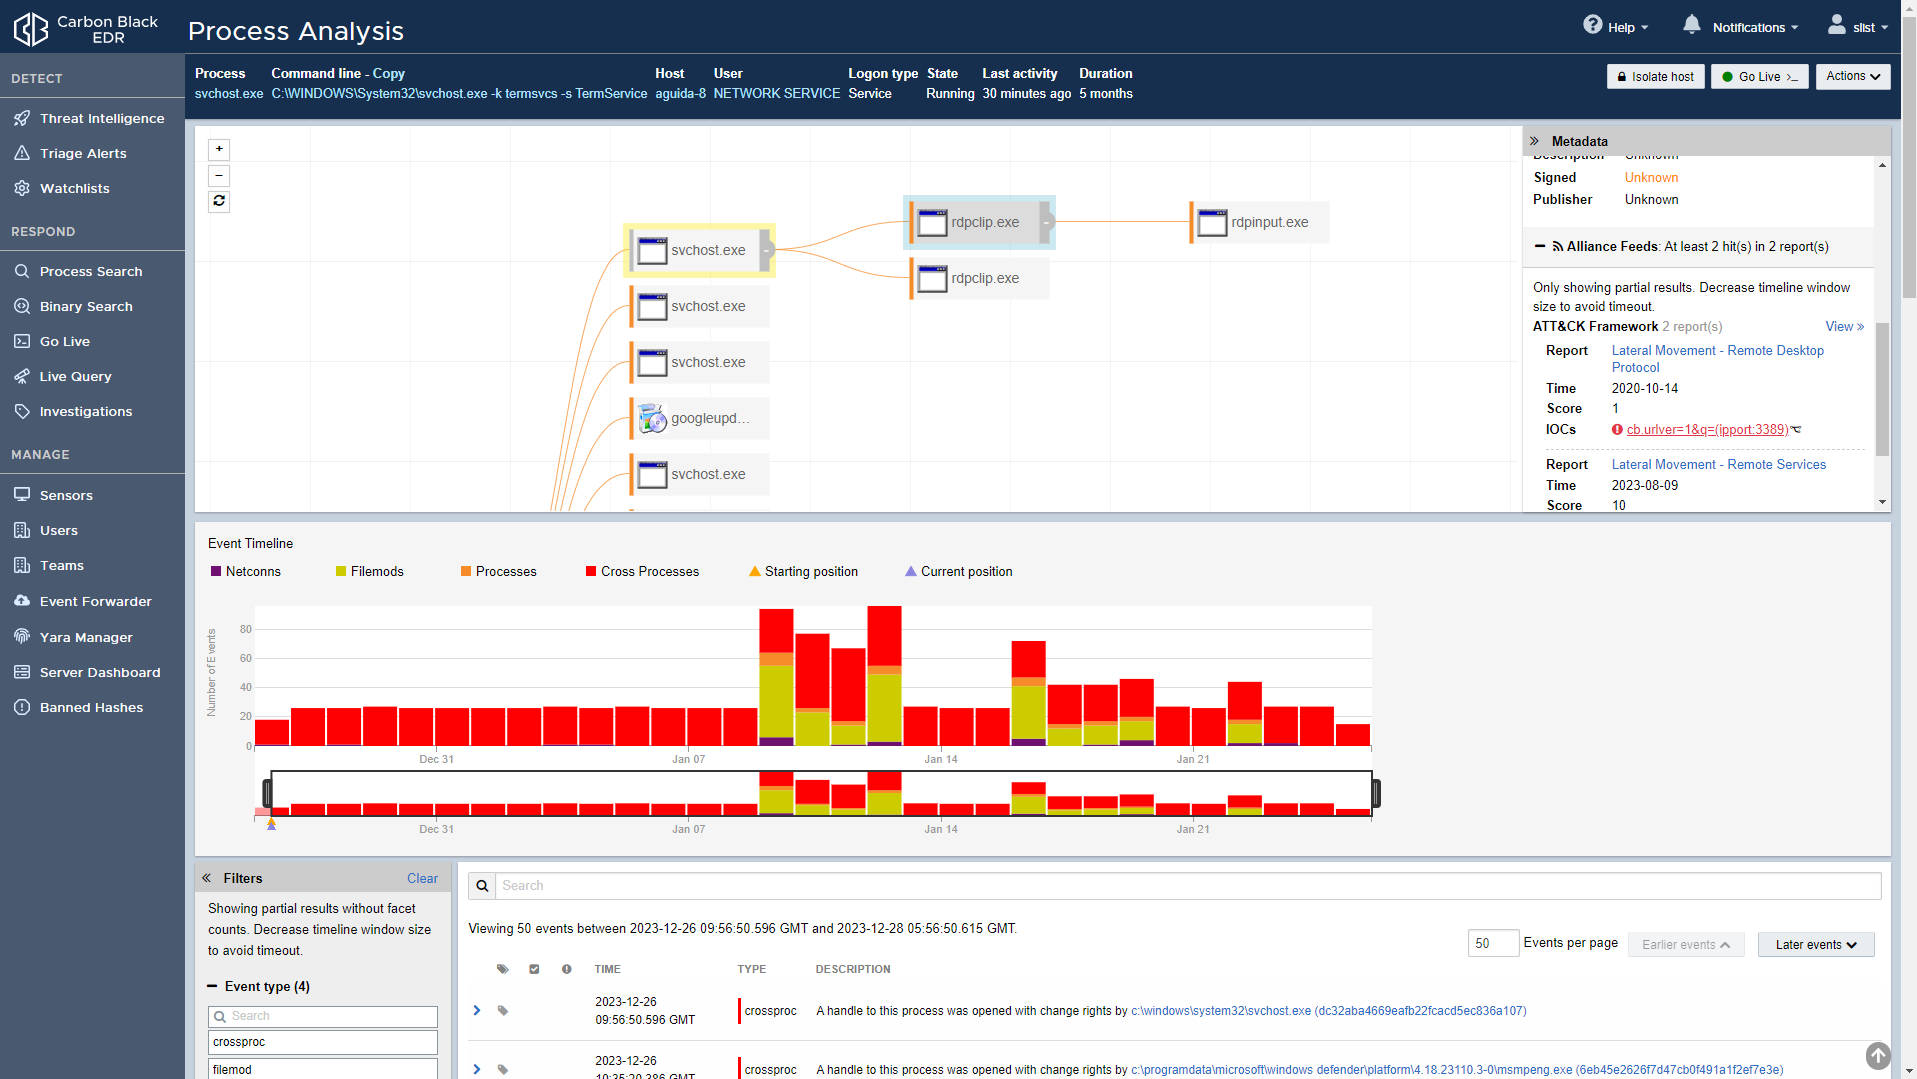Click the events search input field
The width and height of the screenshot is (1917, 1079).
pos(1188,885)
